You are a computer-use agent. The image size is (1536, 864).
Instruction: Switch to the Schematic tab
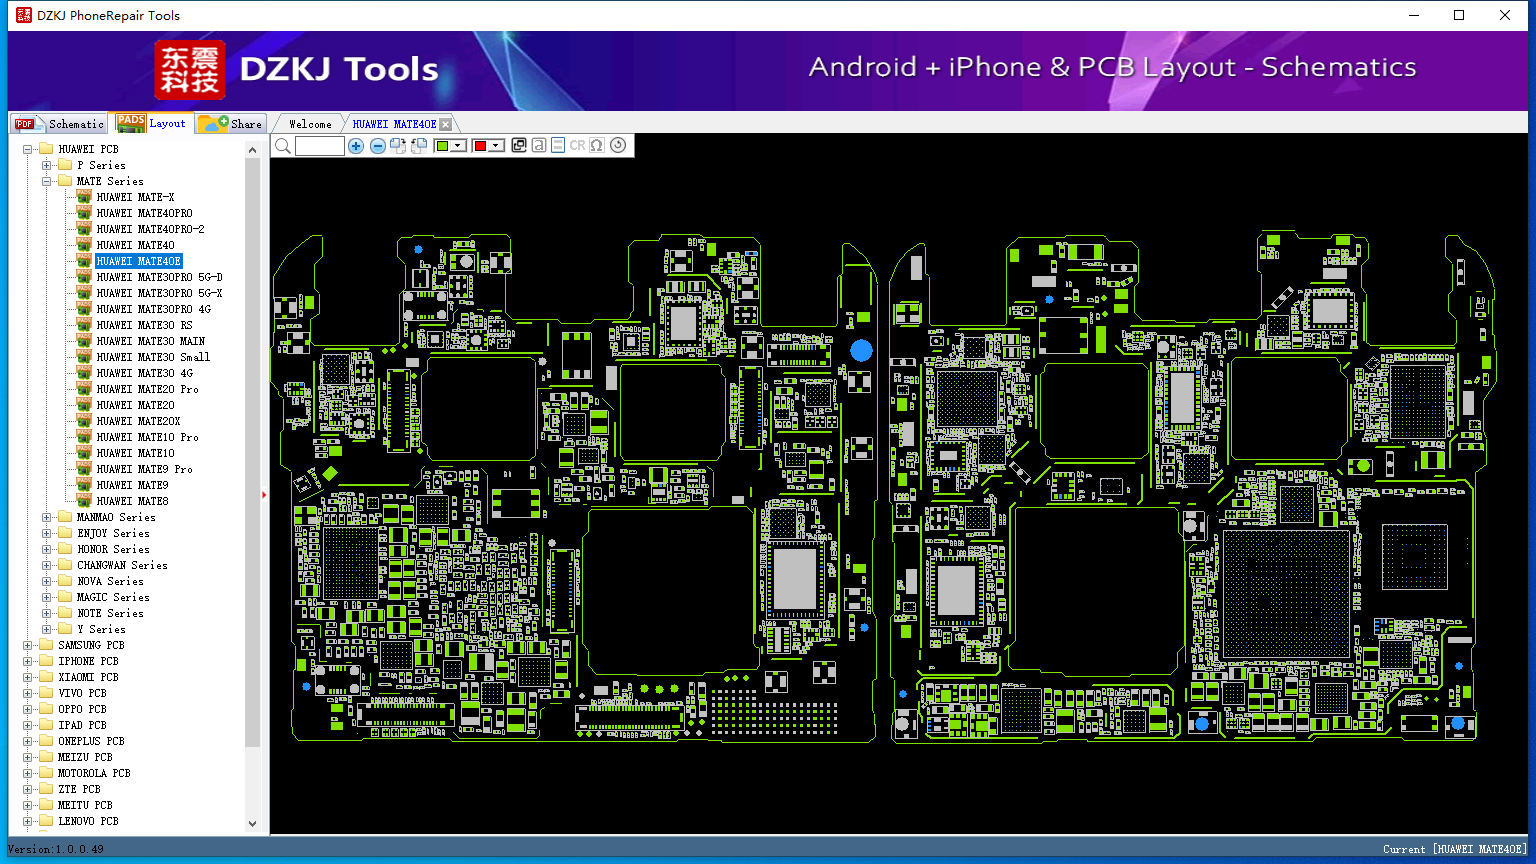pyautogui.click(x=59, y=123)
